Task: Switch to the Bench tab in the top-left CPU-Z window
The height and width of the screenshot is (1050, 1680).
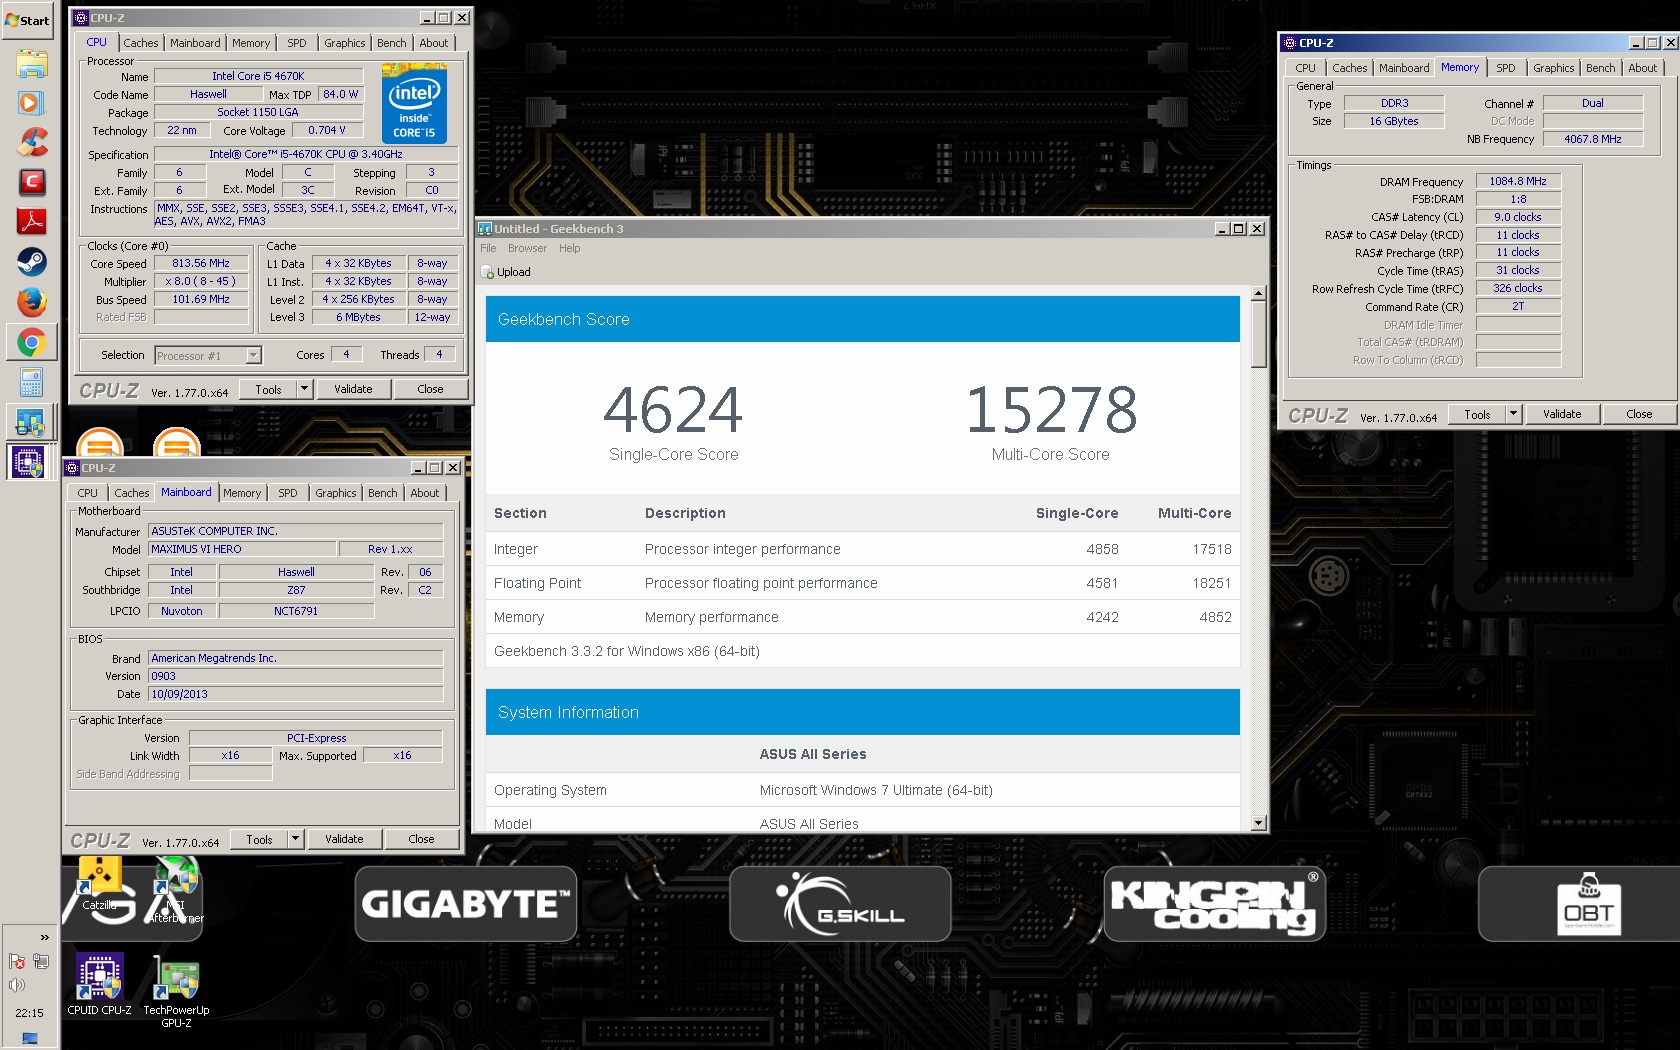Action: (392, 43)
